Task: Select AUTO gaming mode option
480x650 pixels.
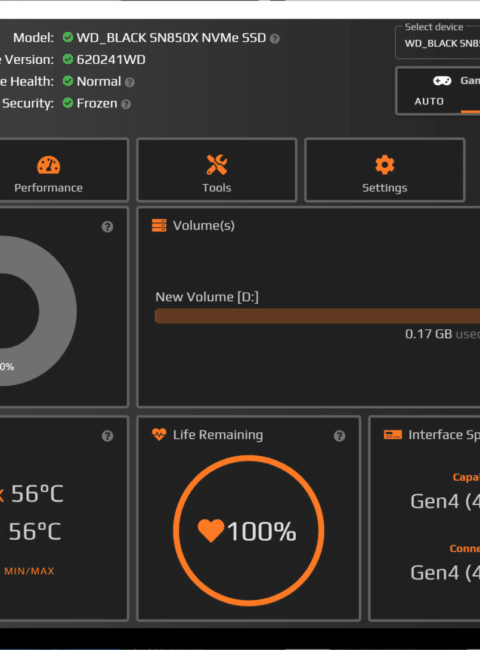Action: (x=429, y=101)
